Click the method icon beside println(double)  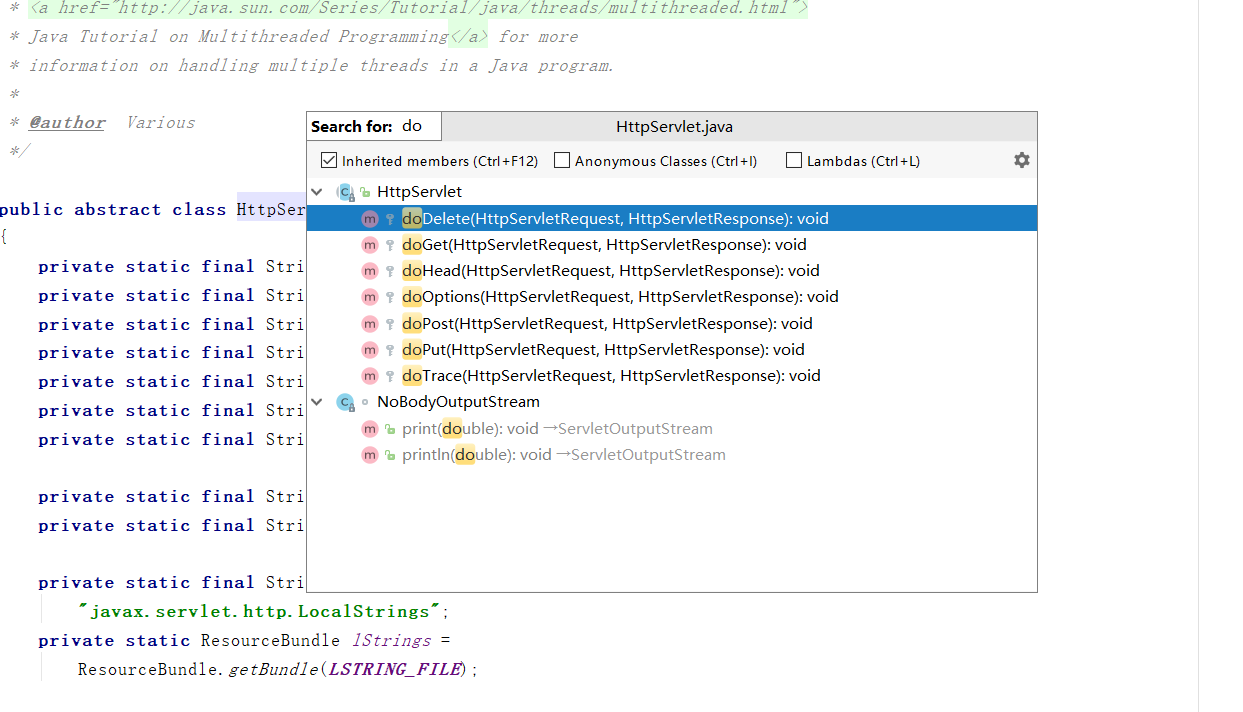[x=370, y=455]
